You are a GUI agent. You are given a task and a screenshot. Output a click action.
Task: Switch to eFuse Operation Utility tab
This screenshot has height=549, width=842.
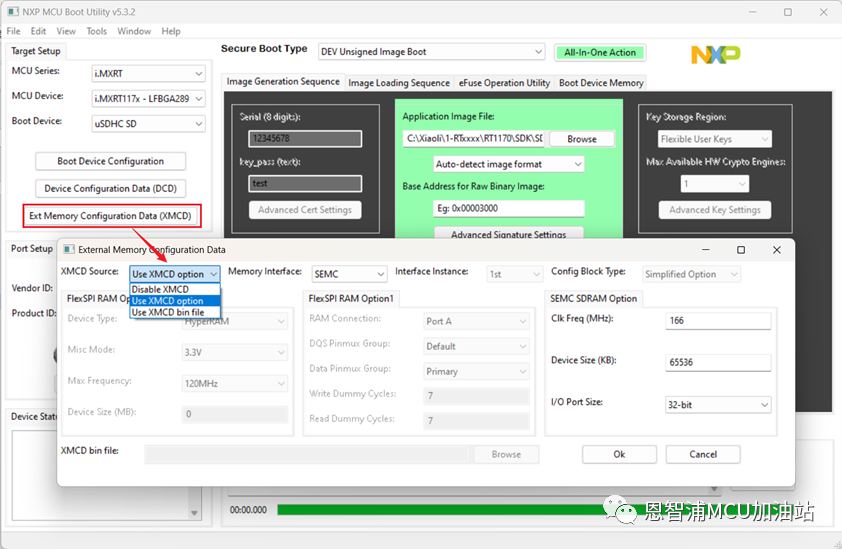(x=504, y=83)
